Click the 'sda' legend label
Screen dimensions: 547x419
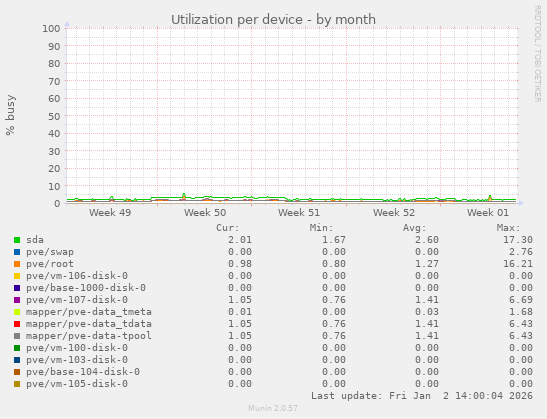click(x=35, y=240)
